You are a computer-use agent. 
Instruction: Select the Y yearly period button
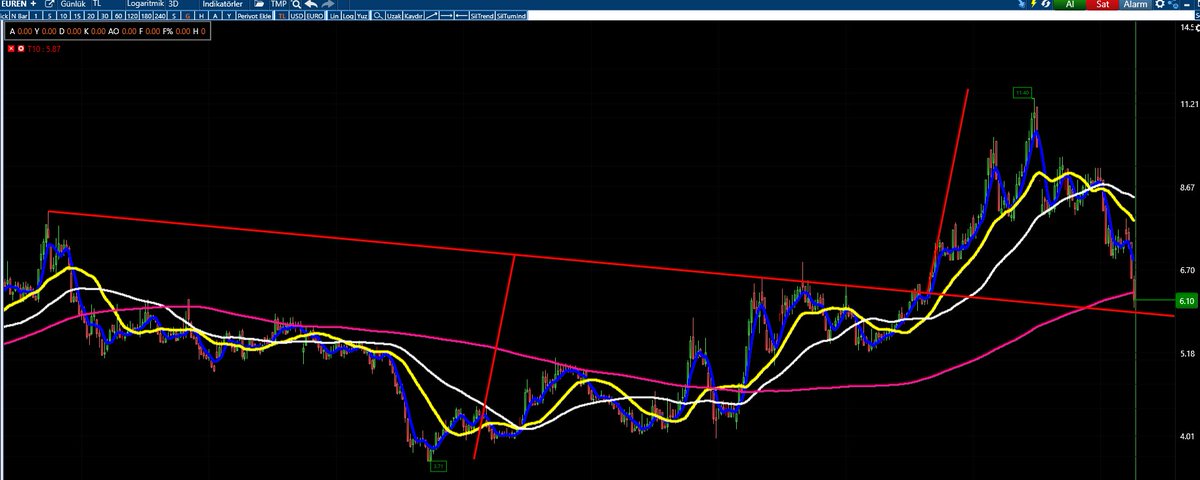click(229, 16)
